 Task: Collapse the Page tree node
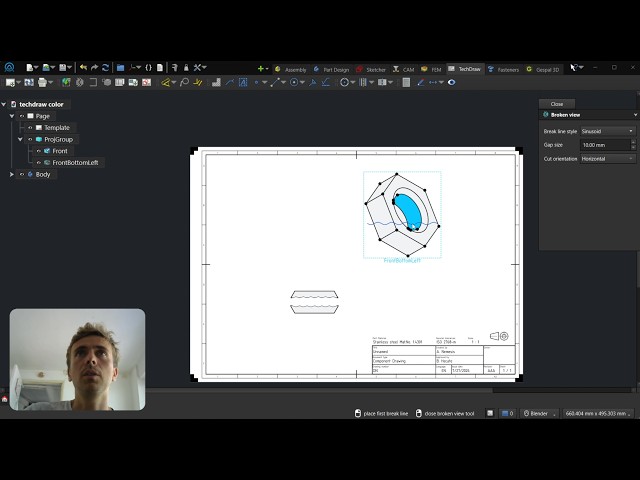(12, 116)
